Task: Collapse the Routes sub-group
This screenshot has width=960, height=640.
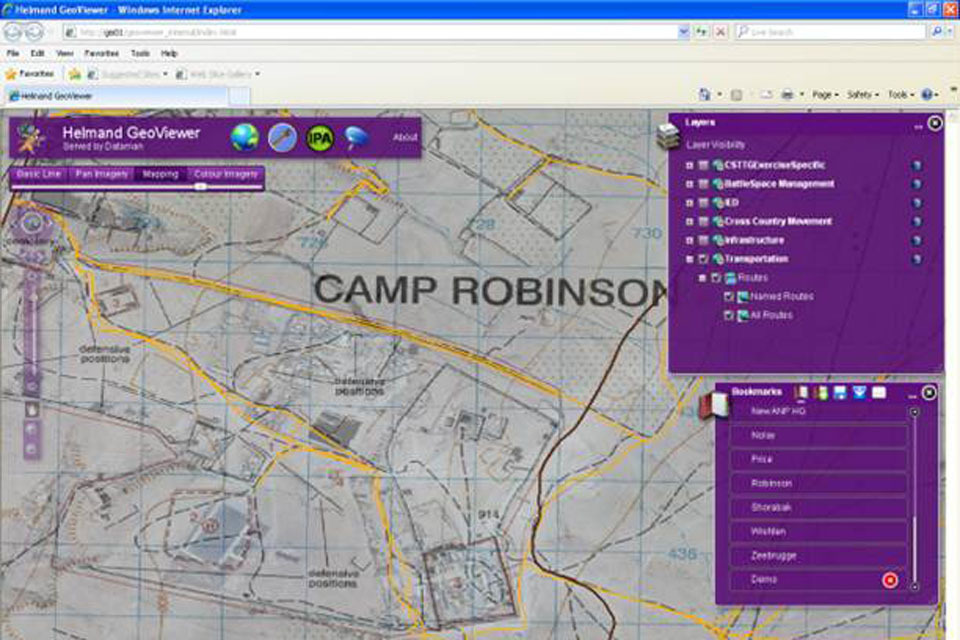Action: [x=702, y=278]
